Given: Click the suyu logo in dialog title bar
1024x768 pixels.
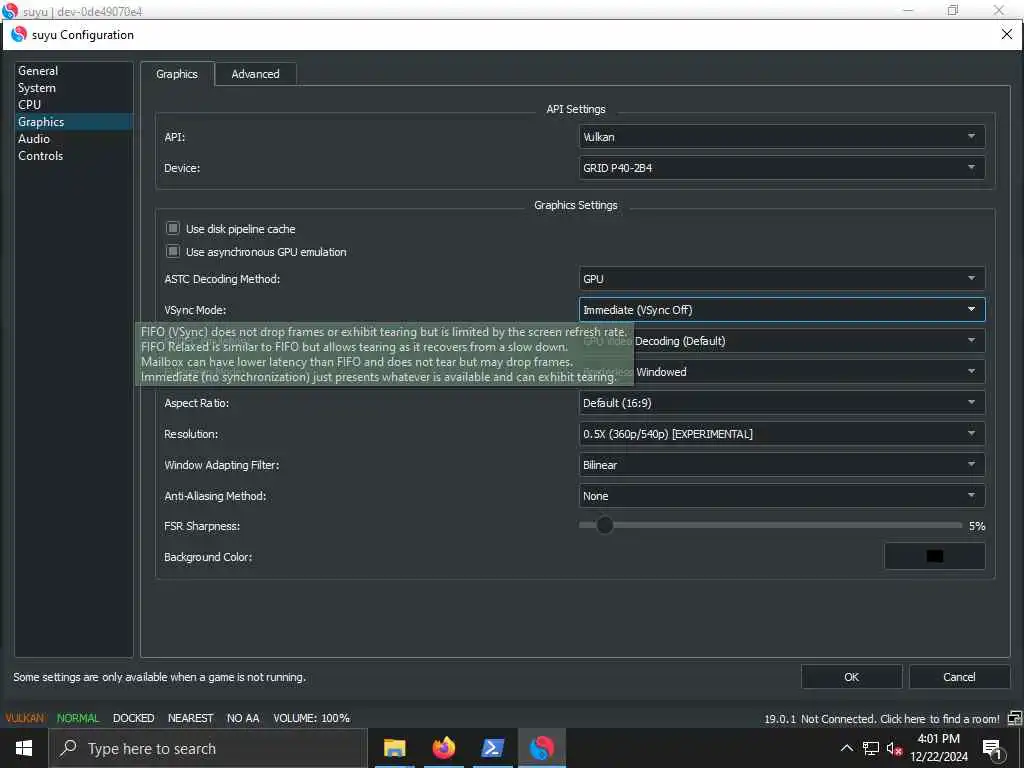Looking at the screenshot, I should coord(19,34).
